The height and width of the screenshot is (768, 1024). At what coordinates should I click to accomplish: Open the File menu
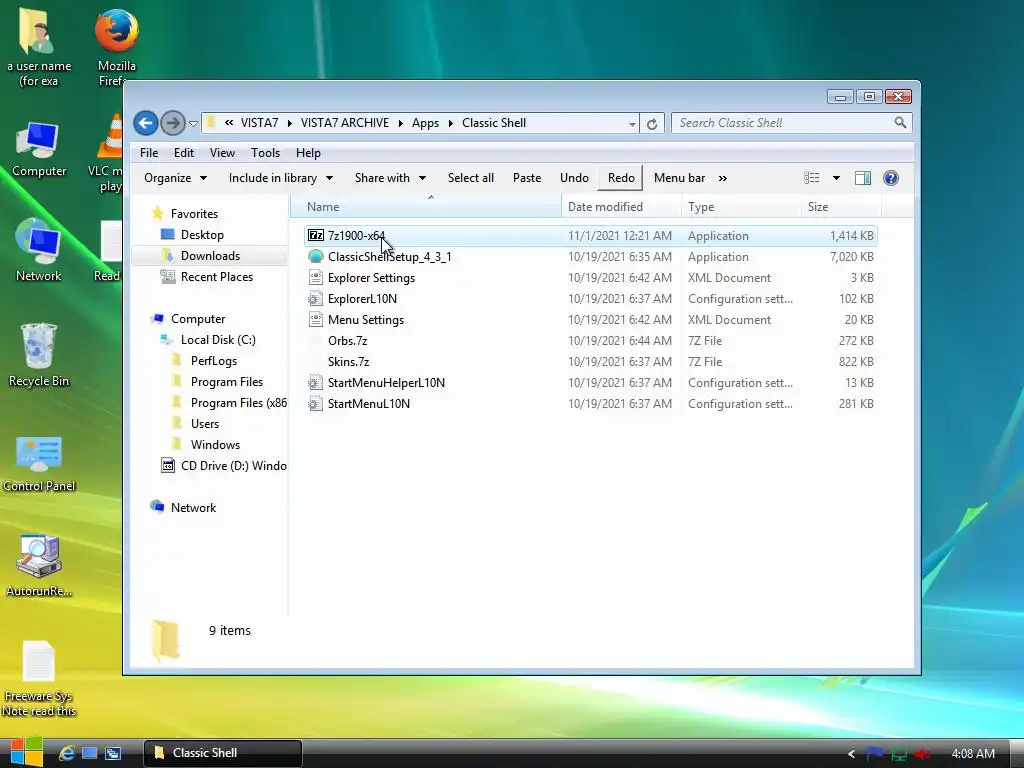[149, 153]
